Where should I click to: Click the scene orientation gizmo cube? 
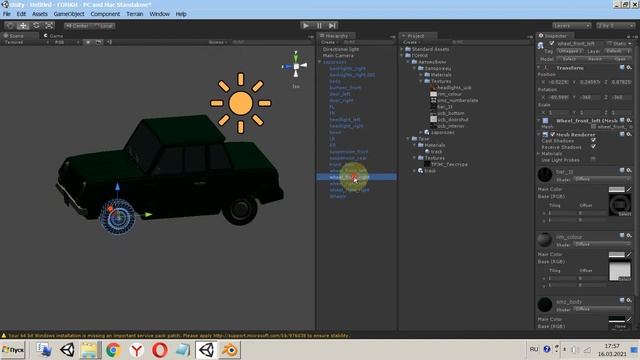coord(296,67)
